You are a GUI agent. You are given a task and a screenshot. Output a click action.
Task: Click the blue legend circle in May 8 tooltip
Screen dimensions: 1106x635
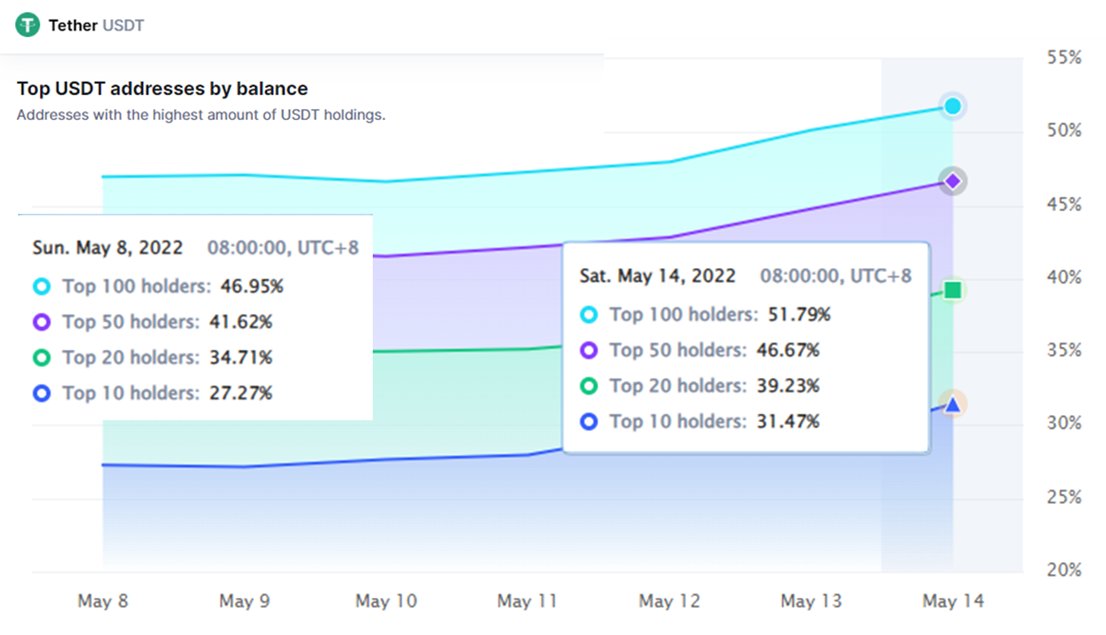click(x=42, y=393)
